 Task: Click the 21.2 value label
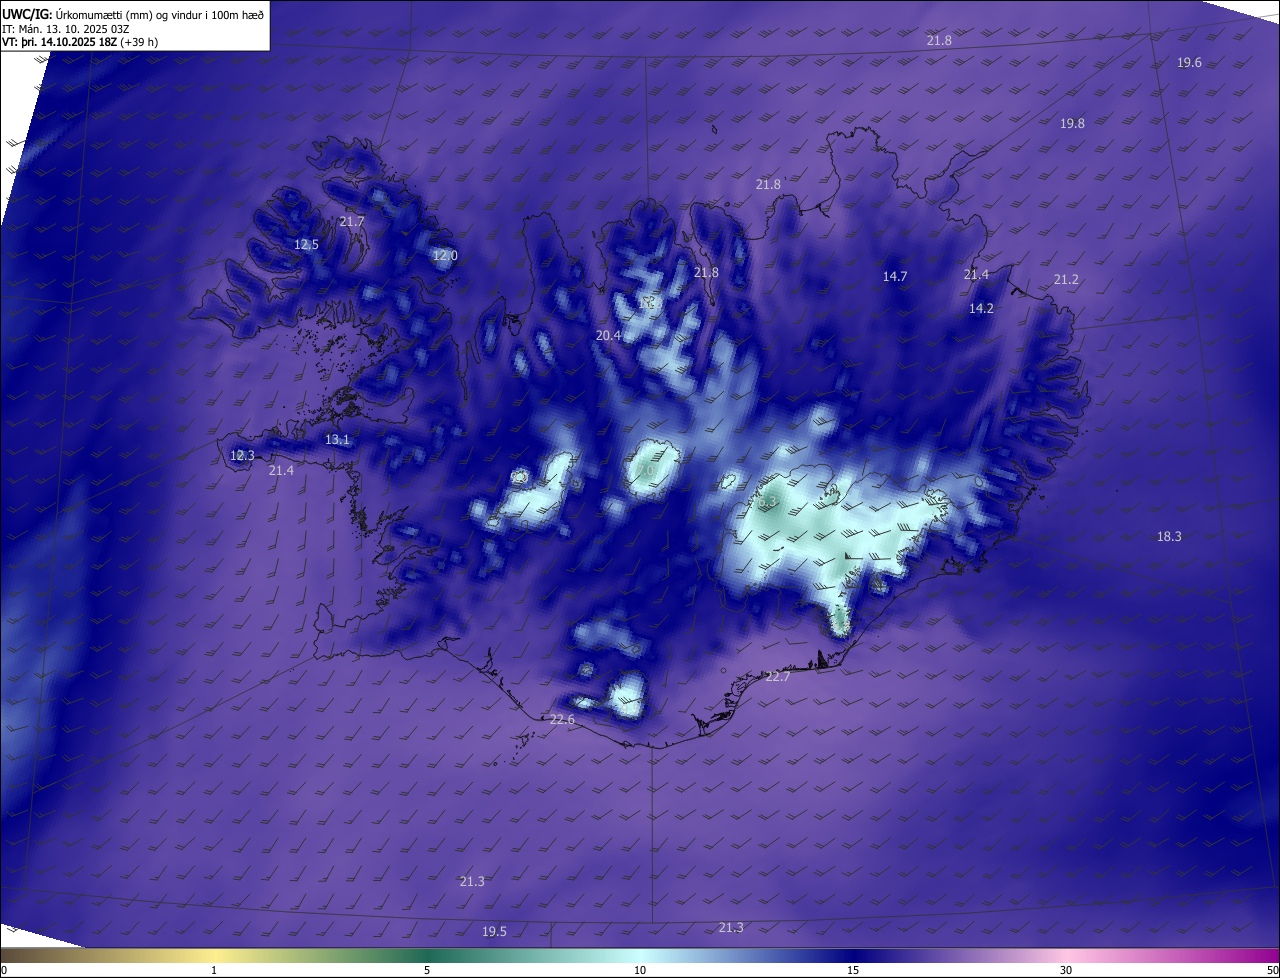coord(1066,280)
